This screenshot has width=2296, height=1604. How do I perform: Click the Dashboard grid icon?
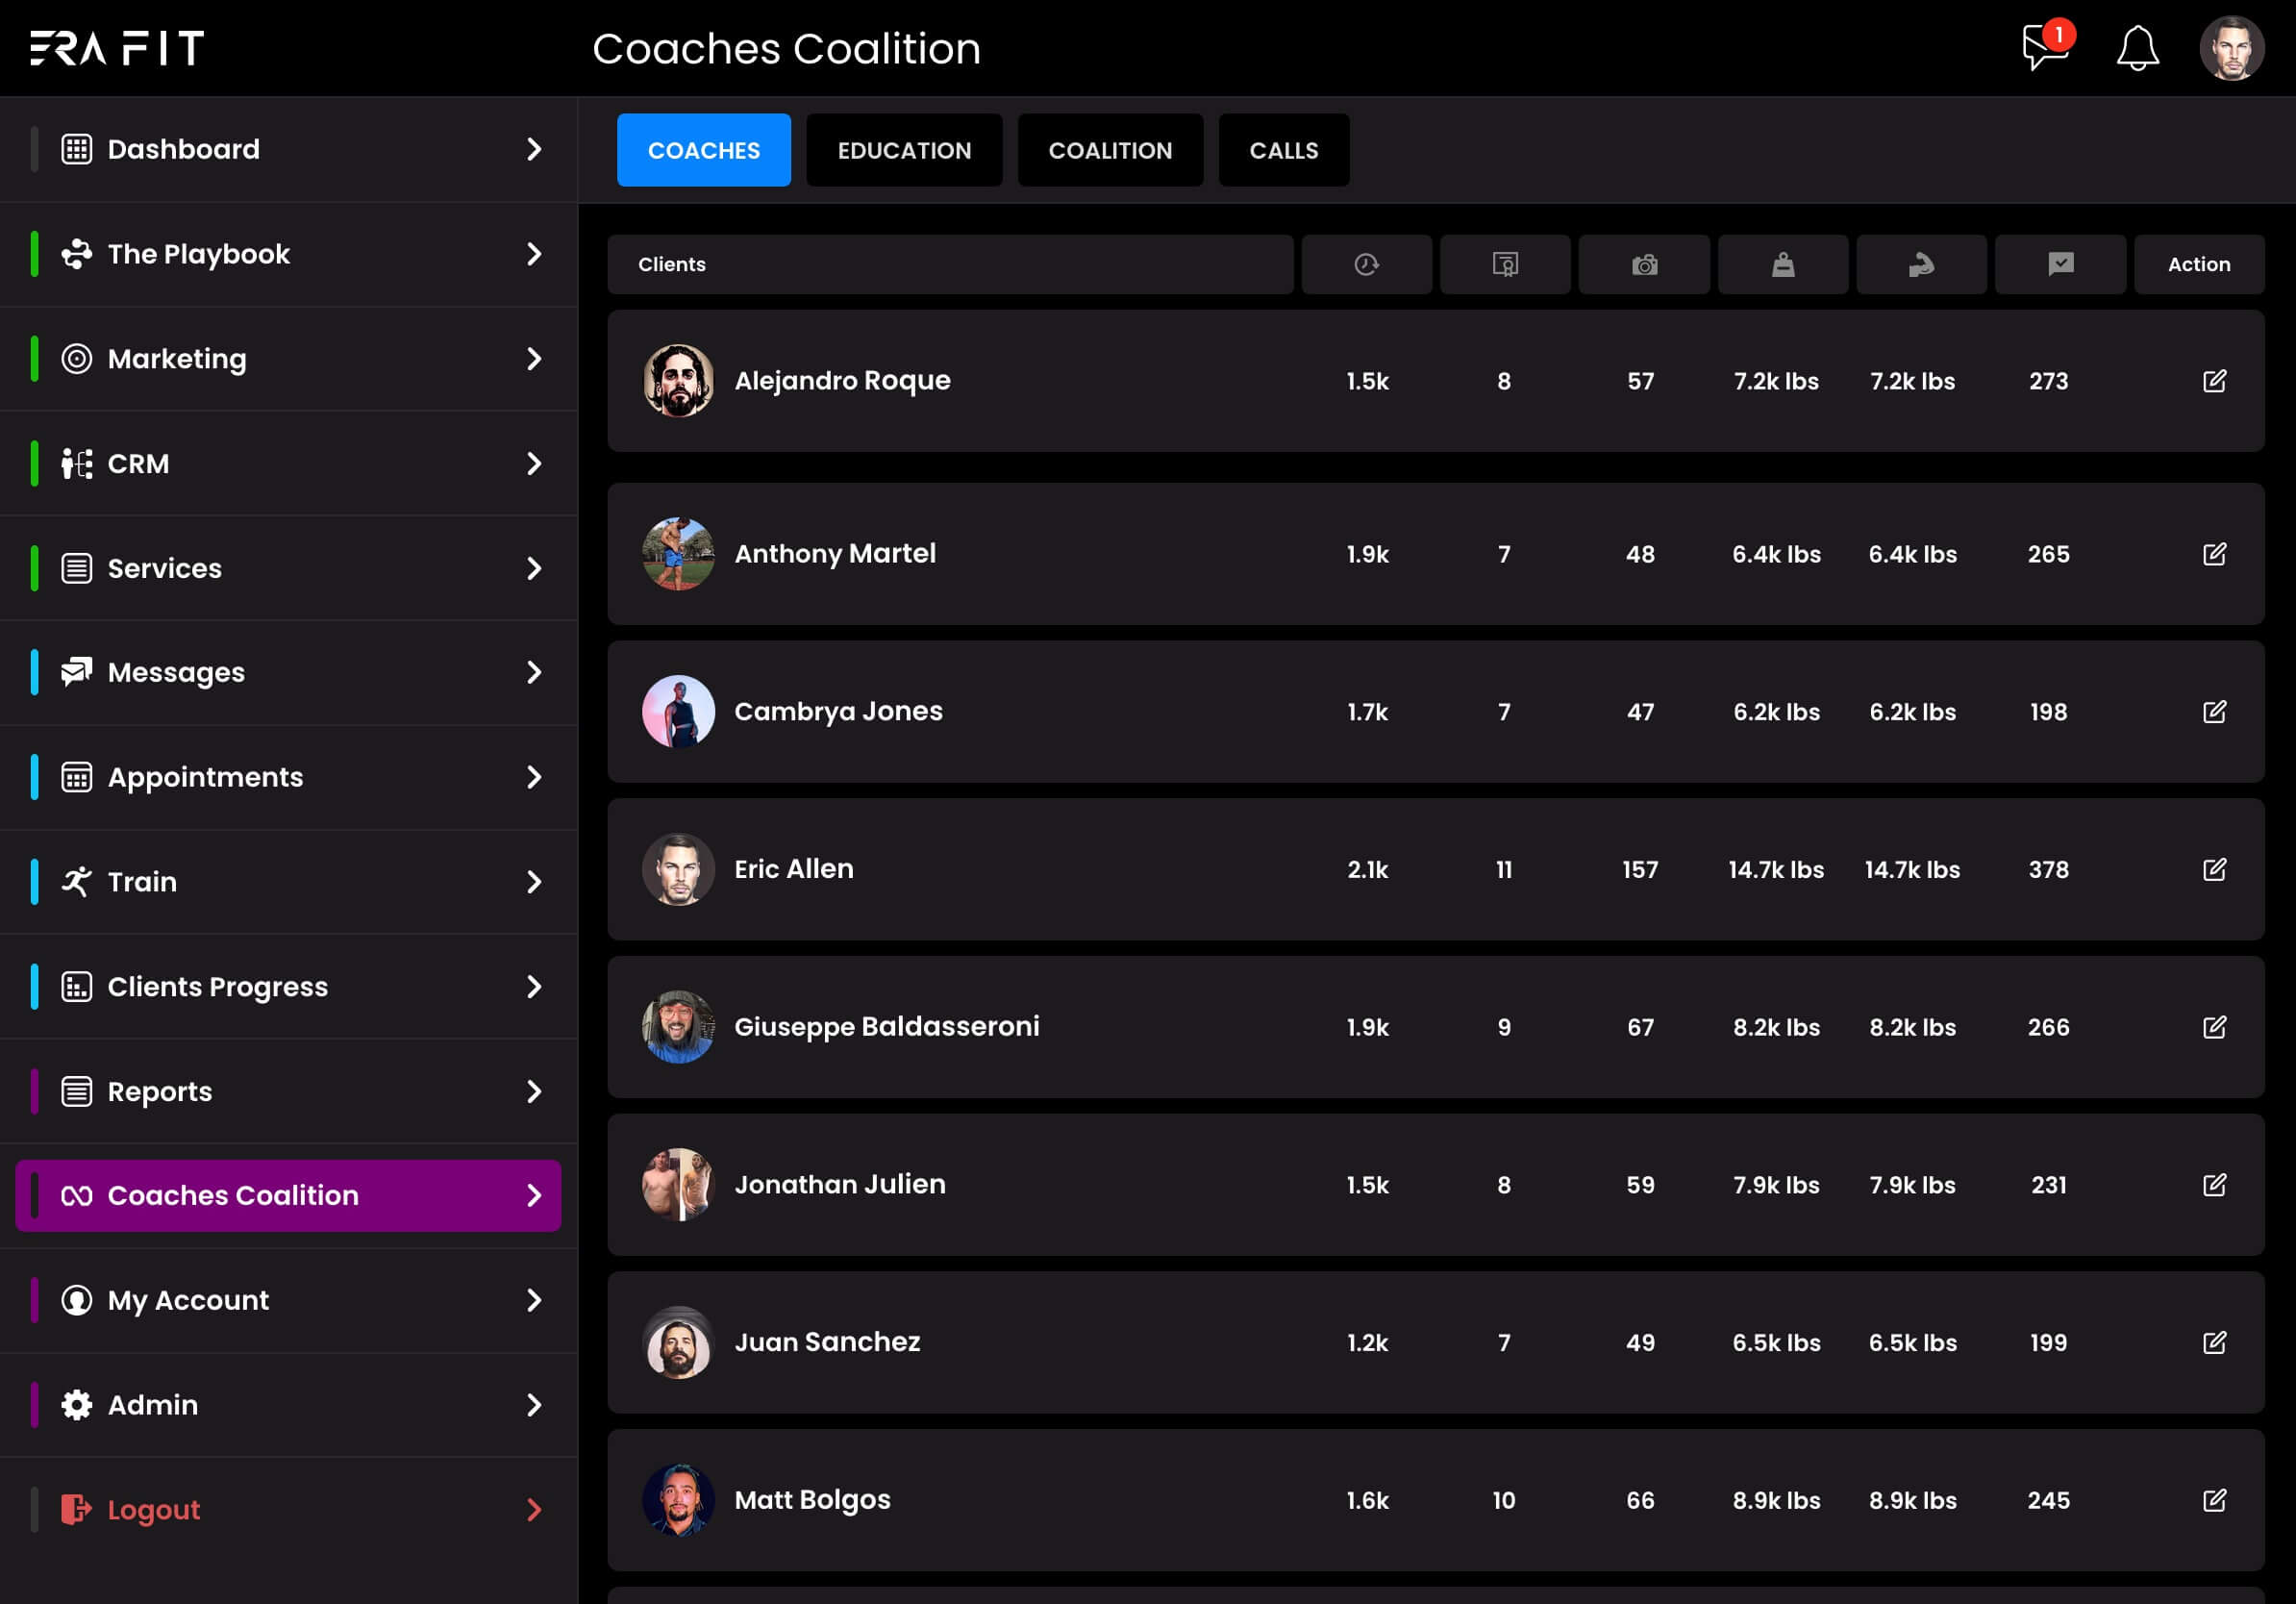(76, 149)
